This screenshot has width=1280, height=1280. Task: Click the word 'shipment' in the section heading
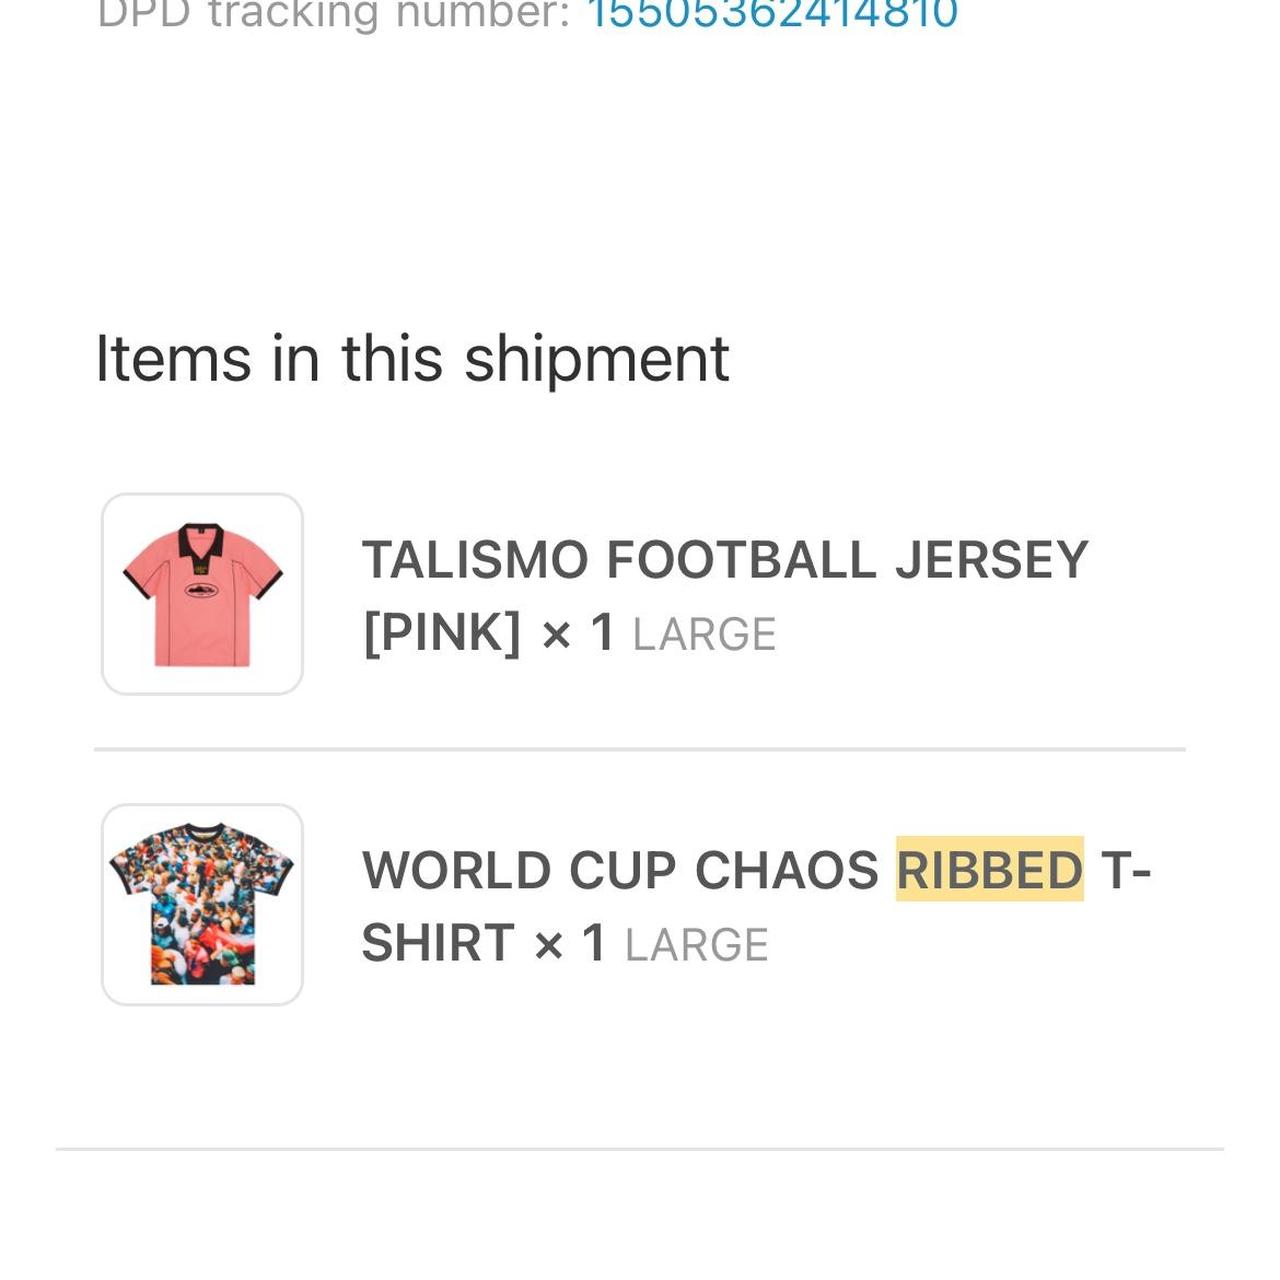tap(597, 358)
